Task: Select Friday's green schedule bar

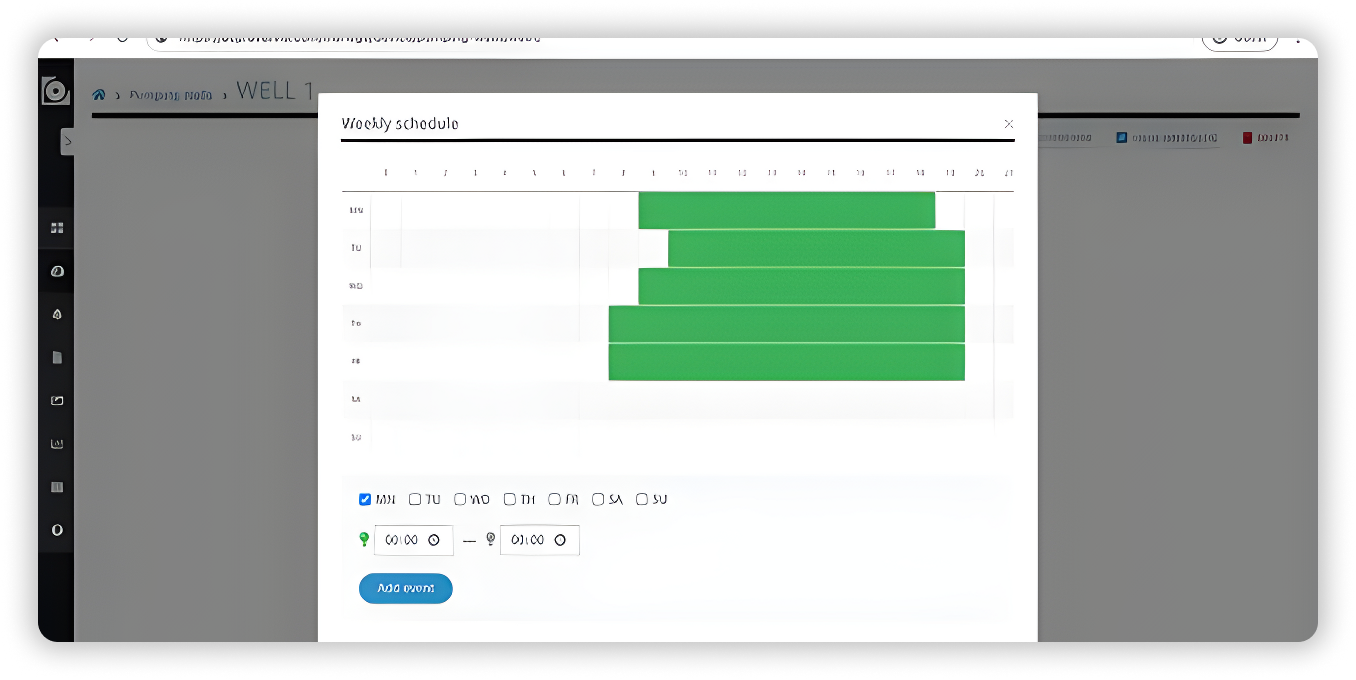Action: coord(786,362)
